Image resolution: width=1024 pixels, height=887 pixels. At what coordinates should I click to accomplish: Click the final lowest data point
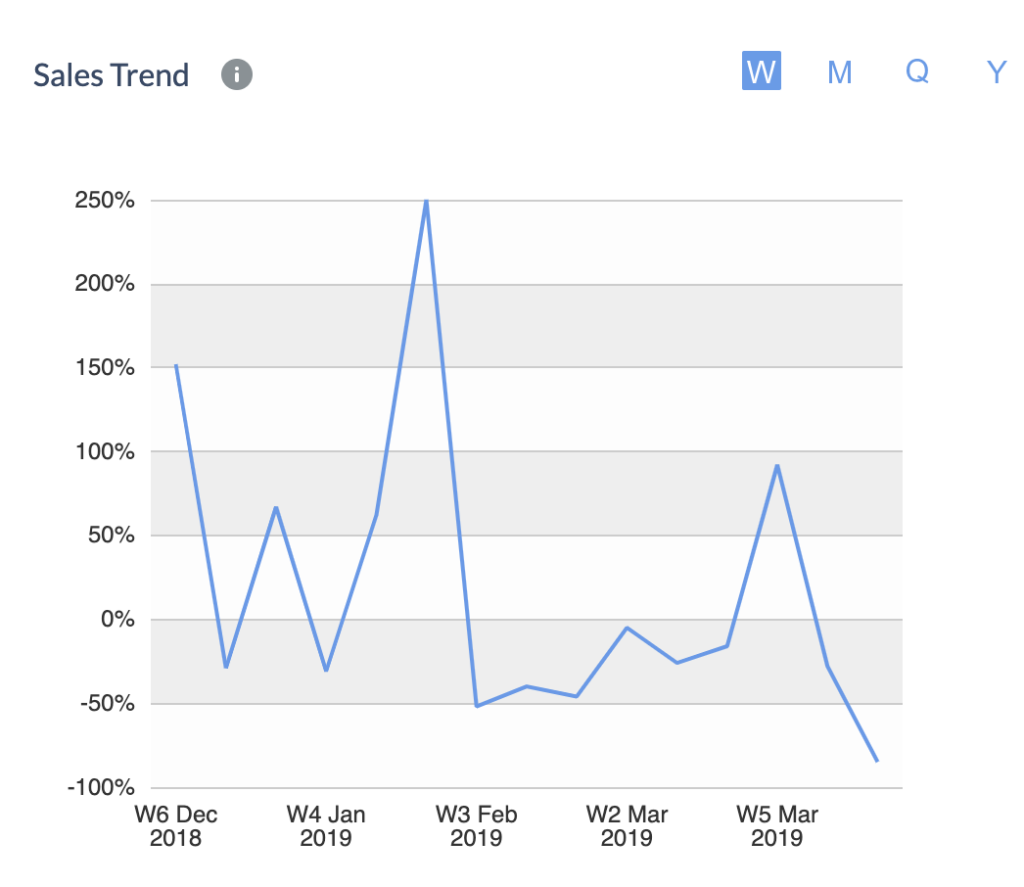[x=877, y=761]
